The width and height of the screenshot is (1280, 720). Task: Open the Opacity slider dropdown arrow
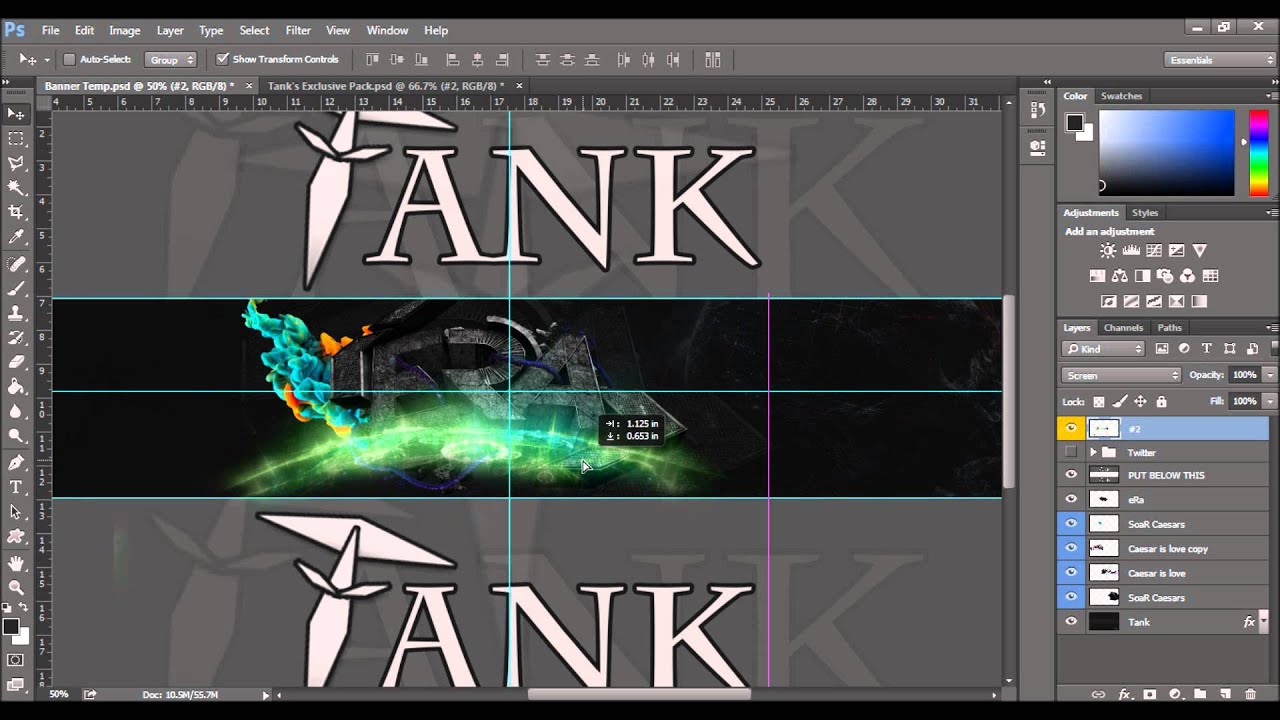(1269, 375)
